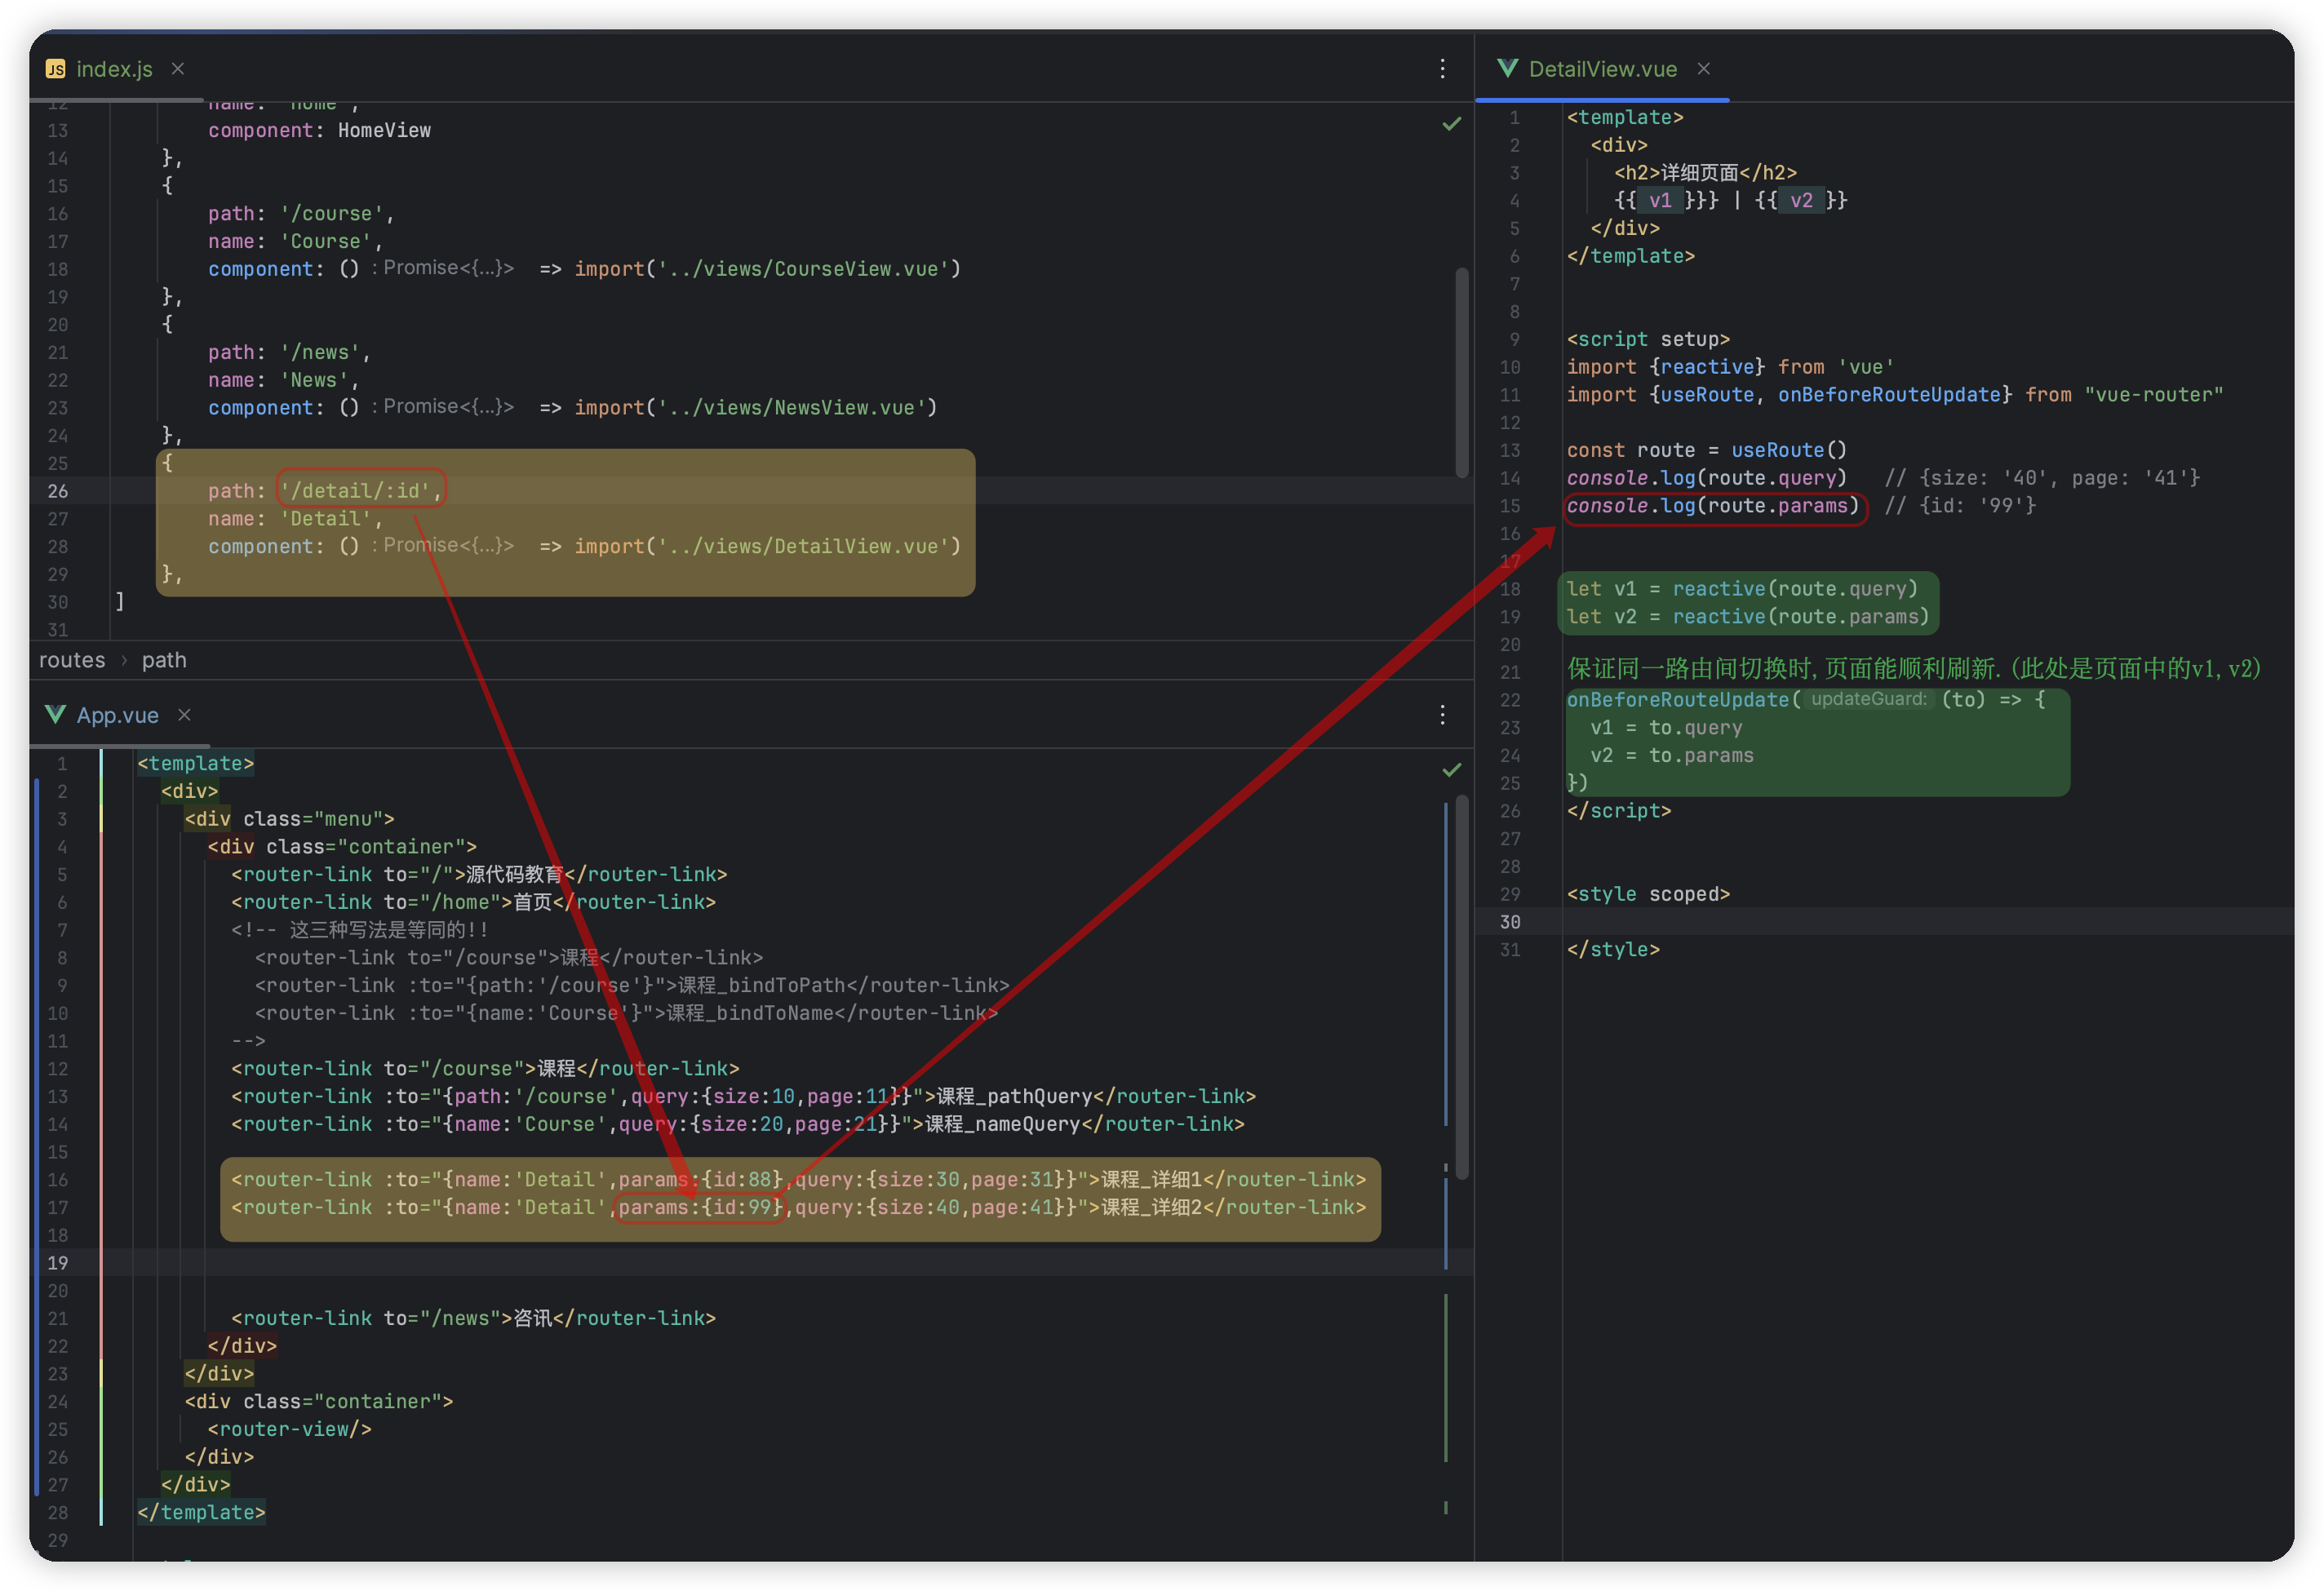Switch to the index.js tab
Image resolution: width=2324 pixels, height=1591 pixels.
[x=114, y=69]
